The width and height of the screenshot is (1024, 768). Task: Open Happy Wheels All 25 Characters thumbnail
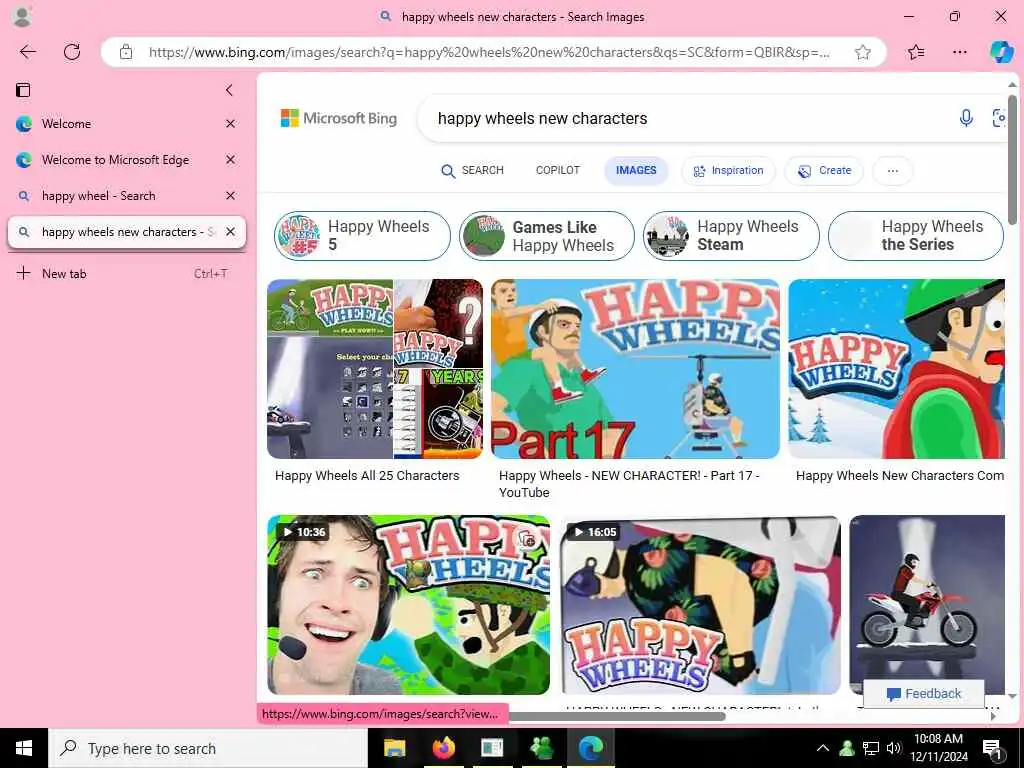[375, 369]
